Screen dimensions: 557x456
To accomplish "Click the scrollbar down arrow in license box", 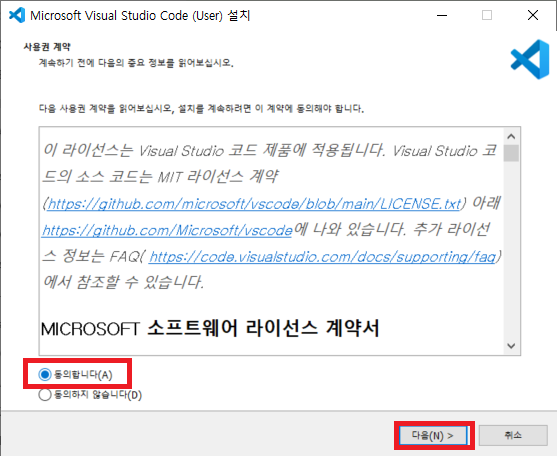I will (x=511, y=346).
